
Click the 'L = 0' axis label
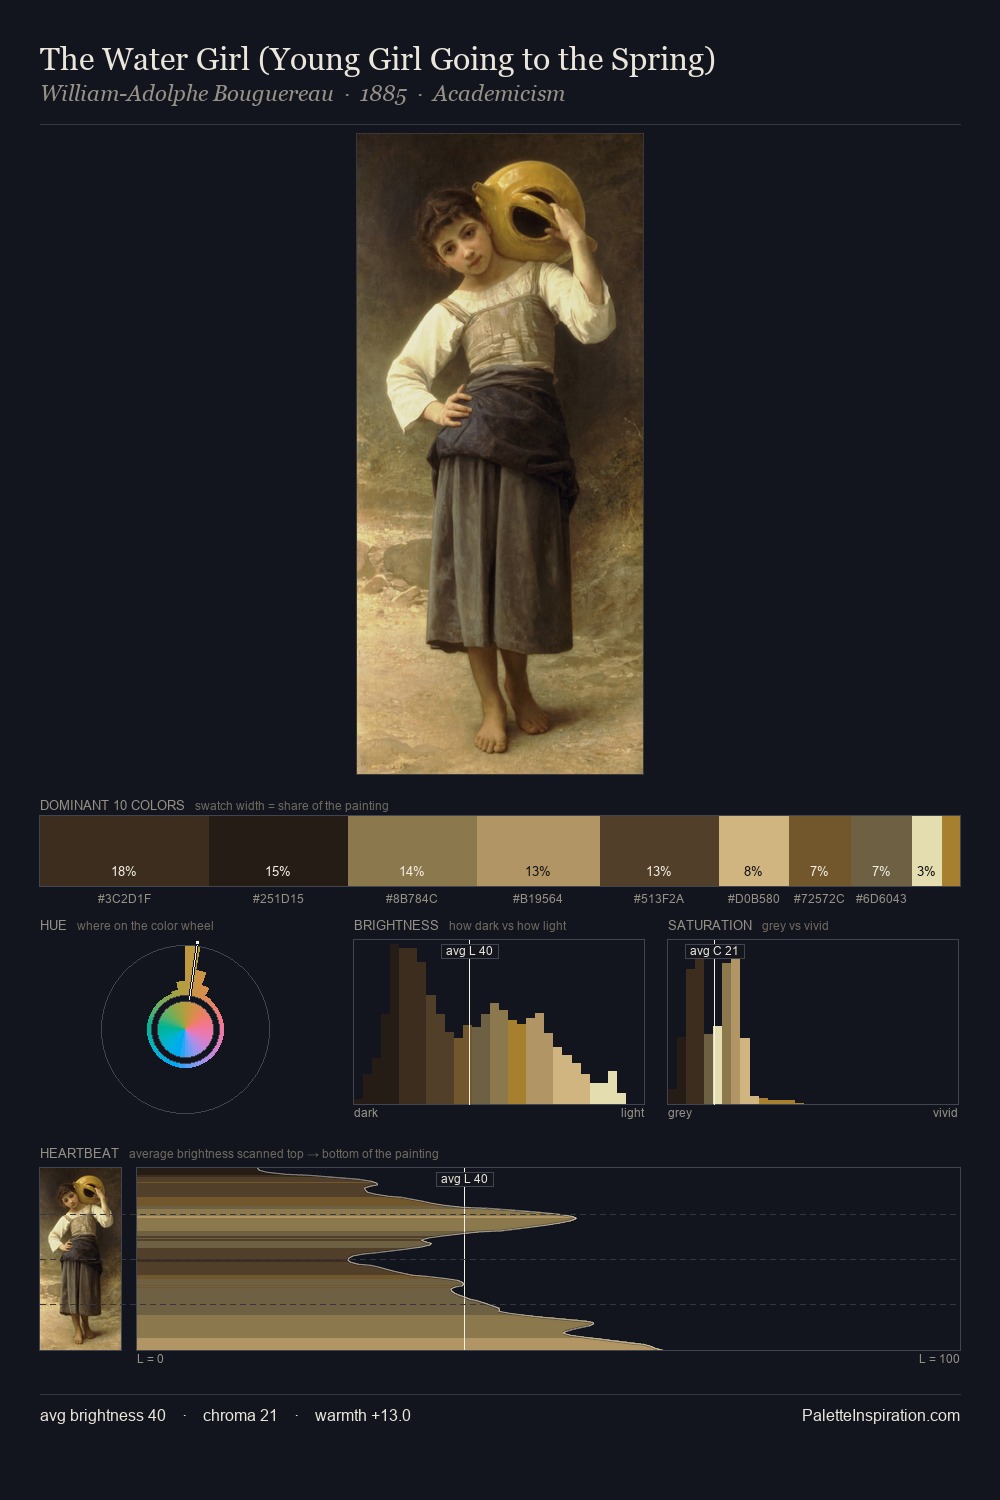(x=150, y=1359)
